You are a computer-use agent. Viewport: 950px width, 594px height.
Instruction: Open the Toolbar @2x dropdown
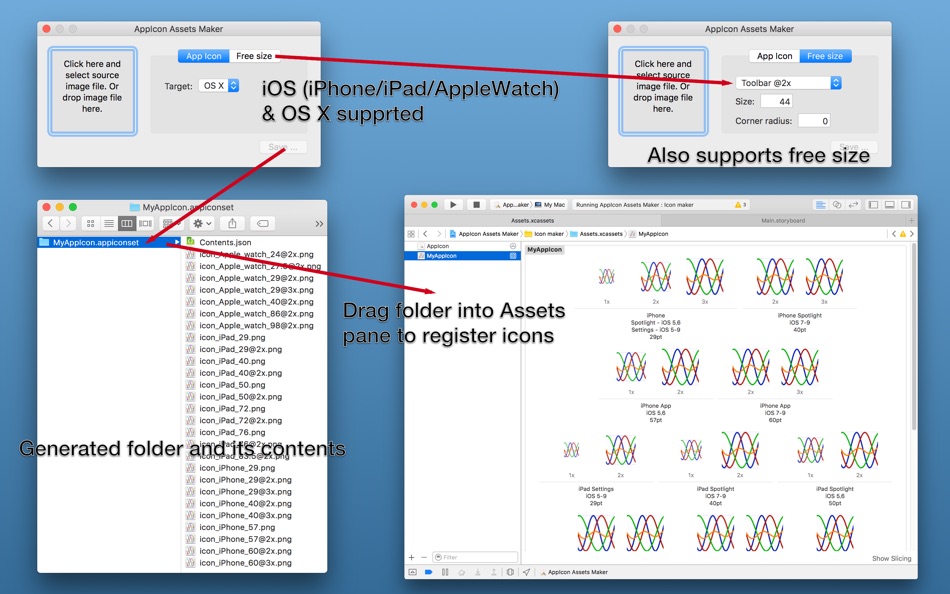click(788, 83)
